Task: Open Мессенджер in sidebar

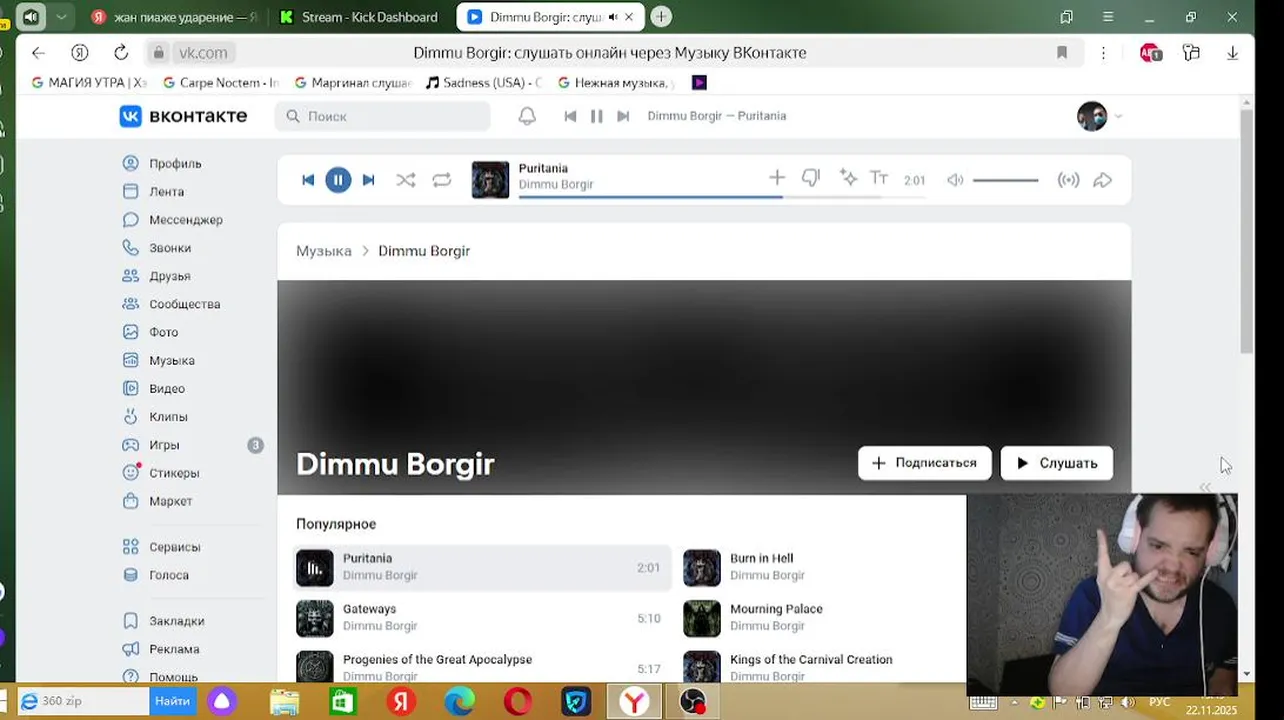Action: pyautogui.click(x=186, y=219)
